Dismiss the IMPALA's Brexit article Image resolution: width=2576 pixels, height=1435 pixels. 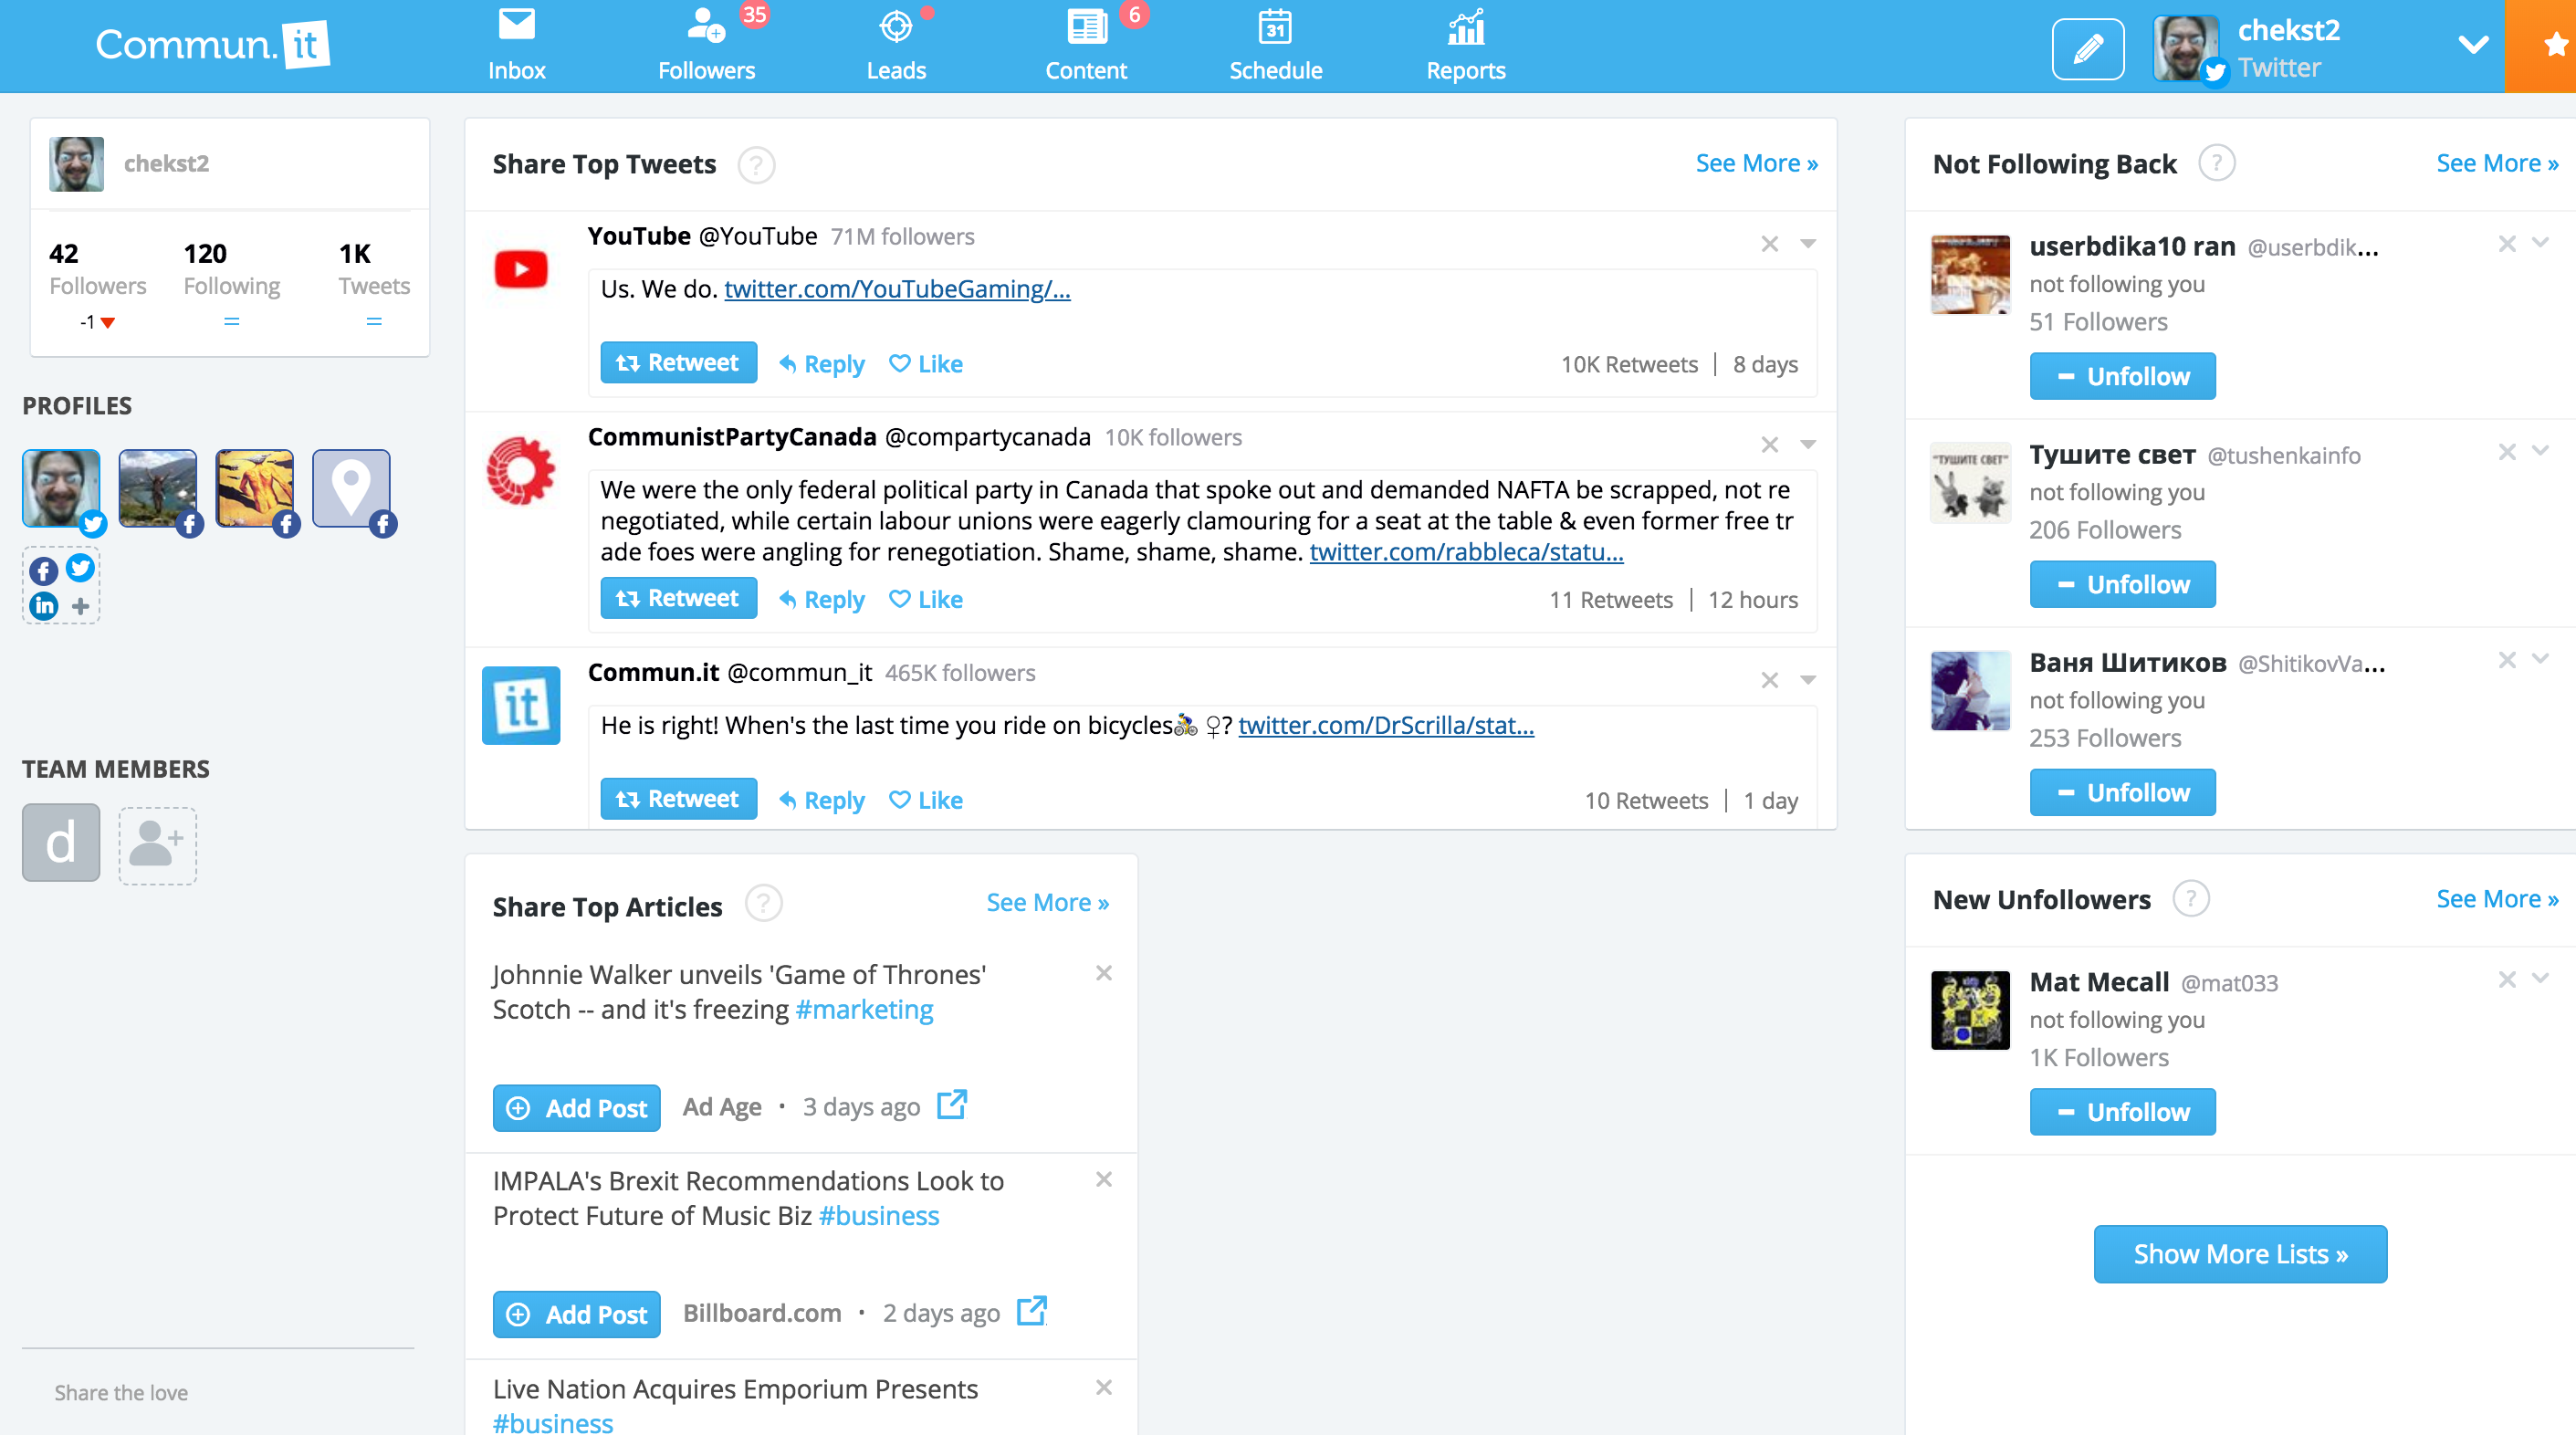1103,1179
